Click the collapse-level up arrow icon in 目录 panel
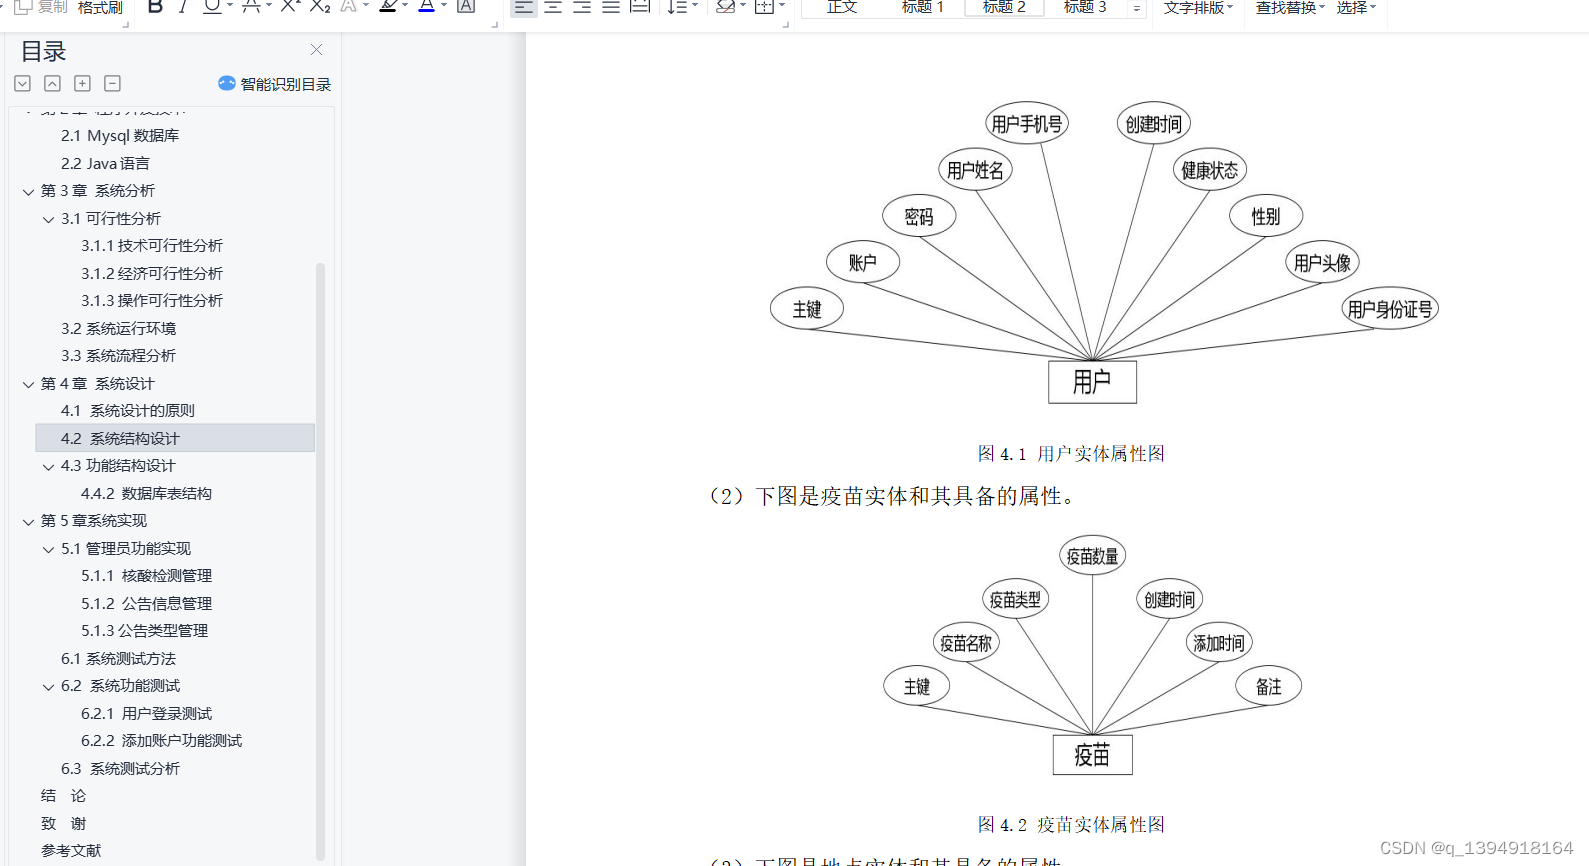The image size is (1589, 866). [x=53, y=84]
